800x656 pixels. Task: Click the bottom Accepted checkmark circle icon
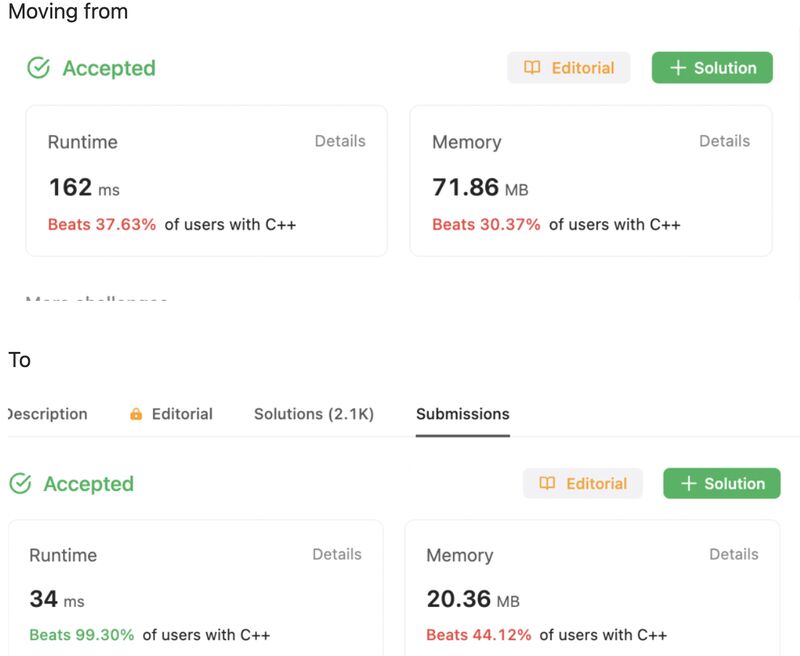20,484
